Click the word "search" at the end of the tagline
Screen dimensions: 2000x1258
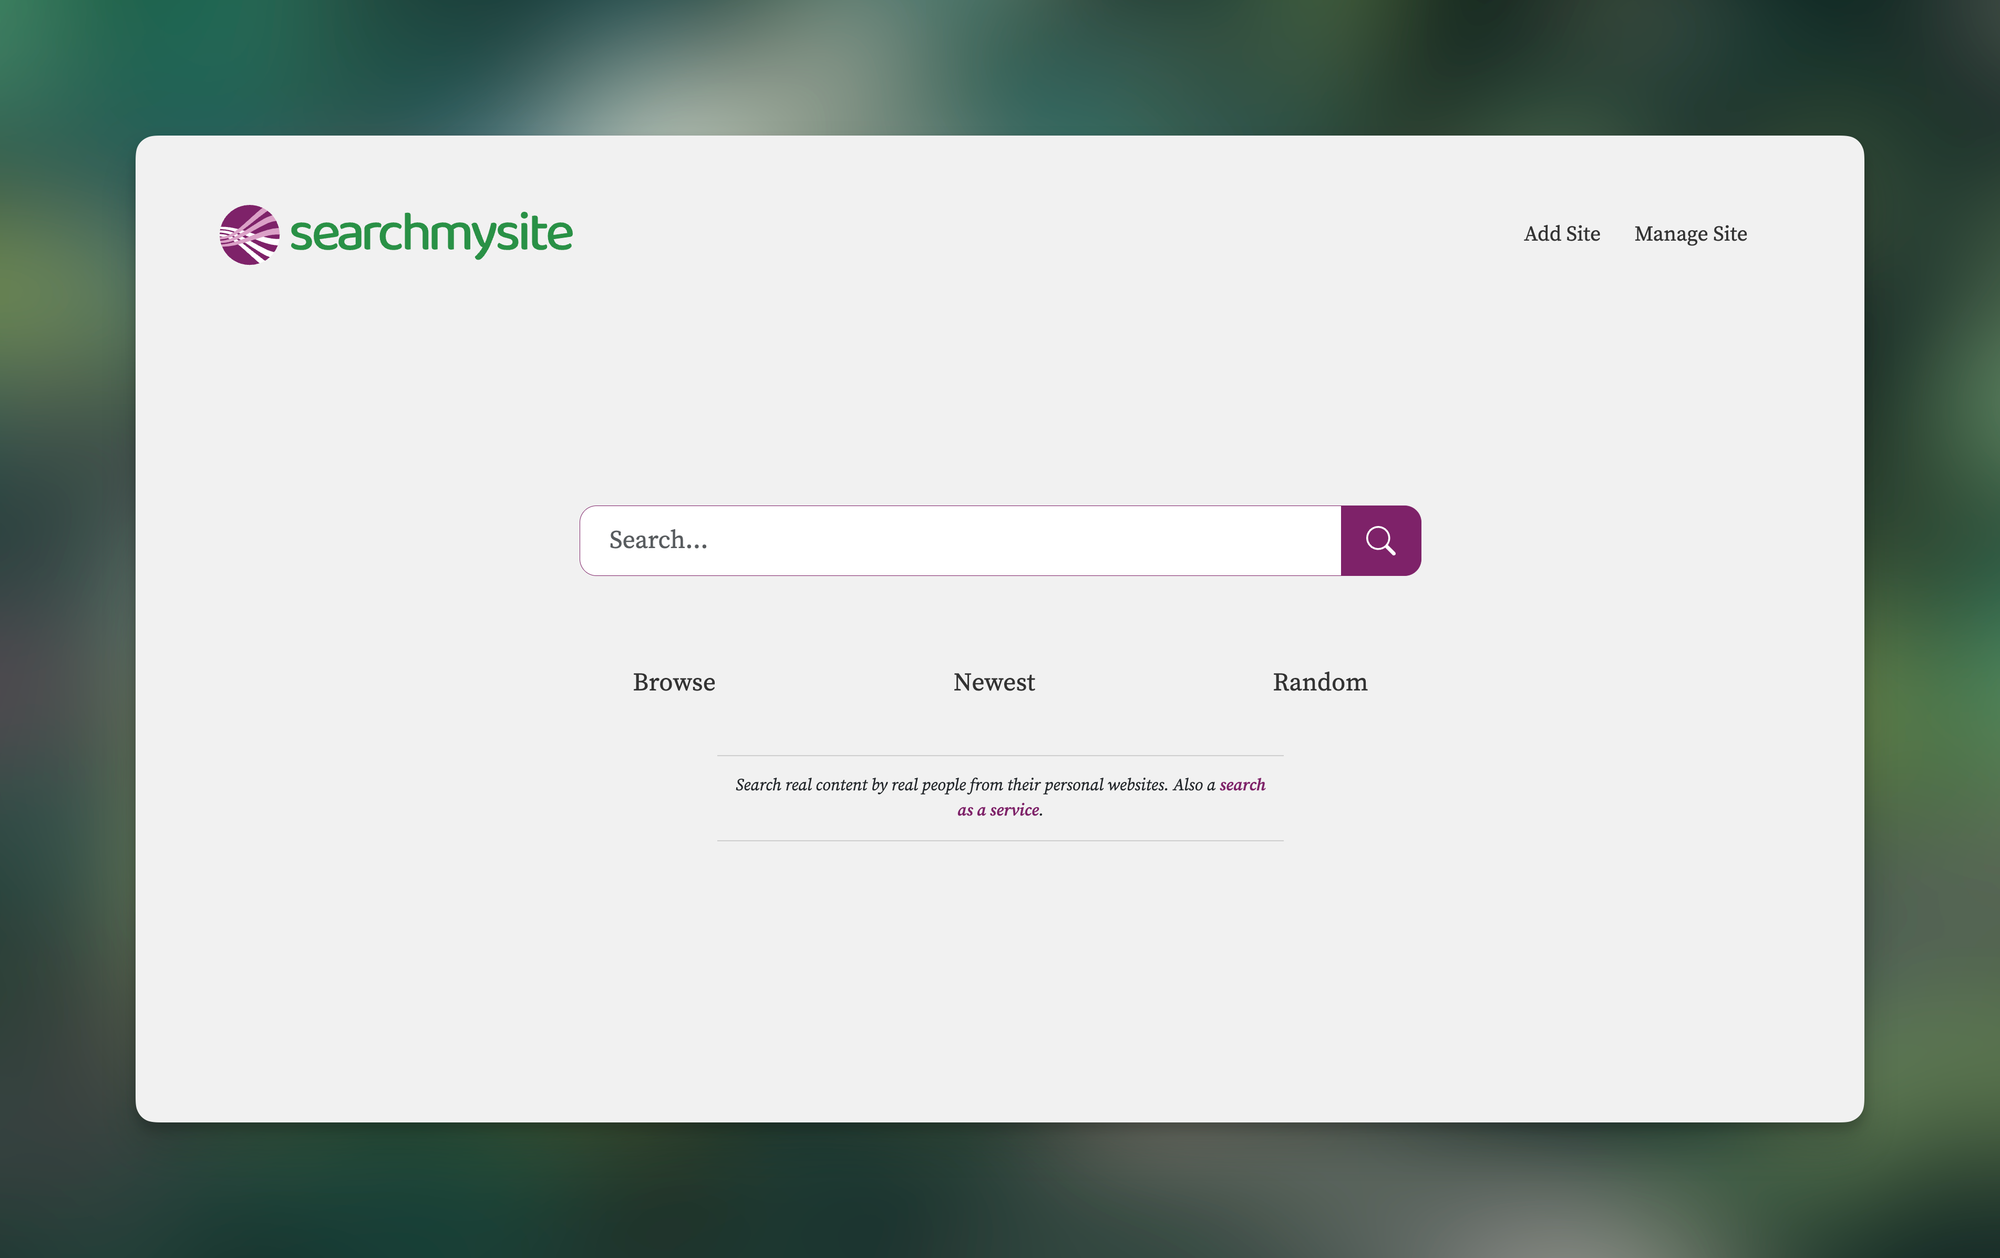click(1242, 785)
